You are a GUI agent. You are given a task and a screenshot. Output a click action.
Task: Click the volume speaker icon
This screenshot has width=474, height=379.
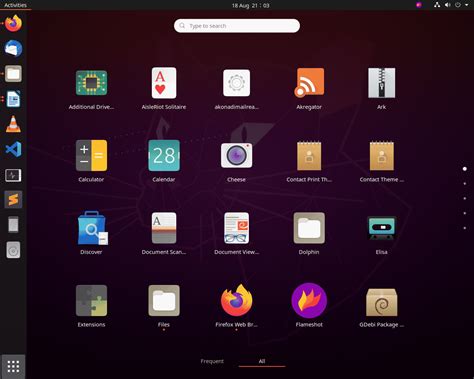(447, 5)
